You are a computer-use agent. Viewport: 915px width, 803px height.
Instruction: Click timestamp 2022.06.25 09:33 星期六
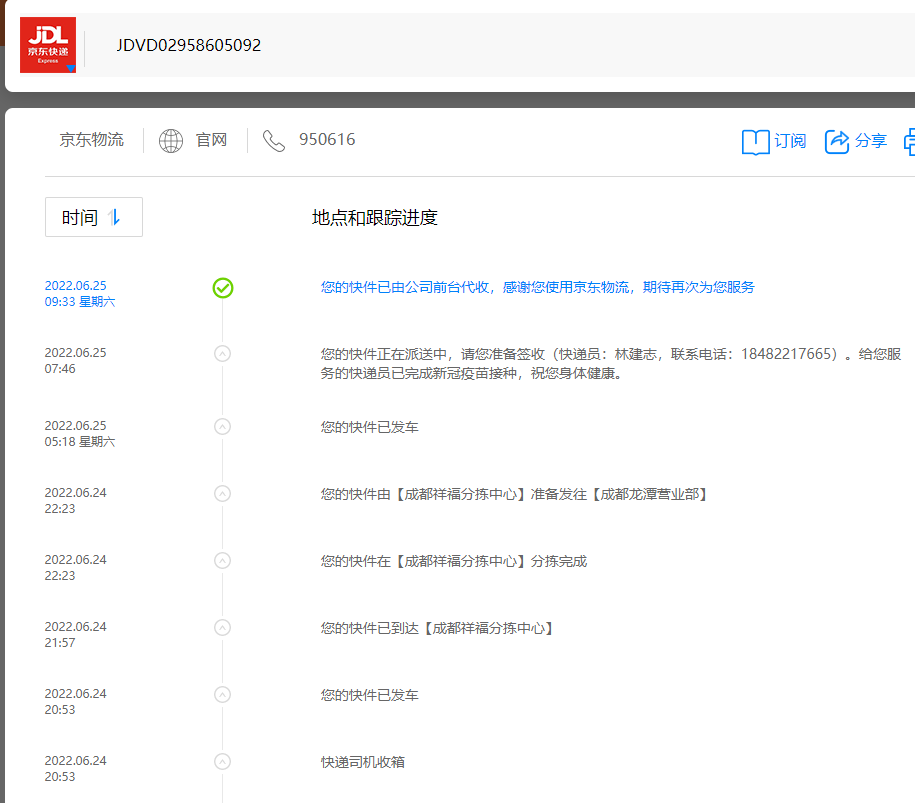pyautogui.click(x=80, y=294)
